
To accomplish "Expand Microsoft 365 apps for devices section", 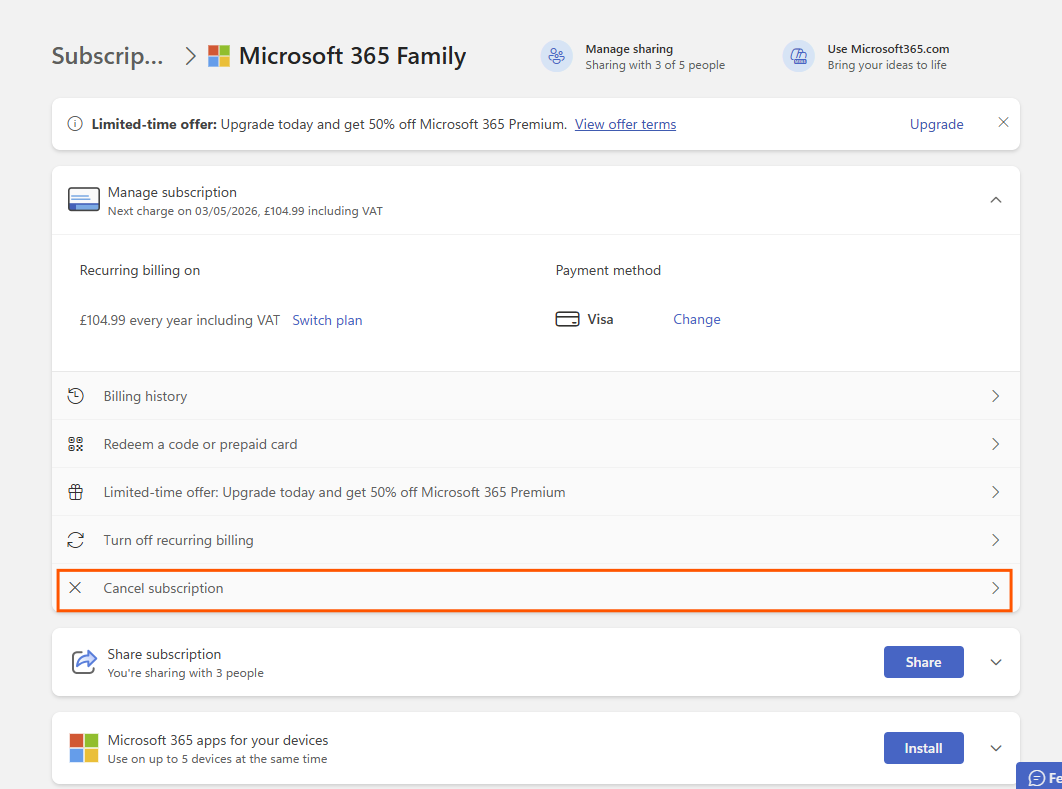I will click(x=996, y=748).
